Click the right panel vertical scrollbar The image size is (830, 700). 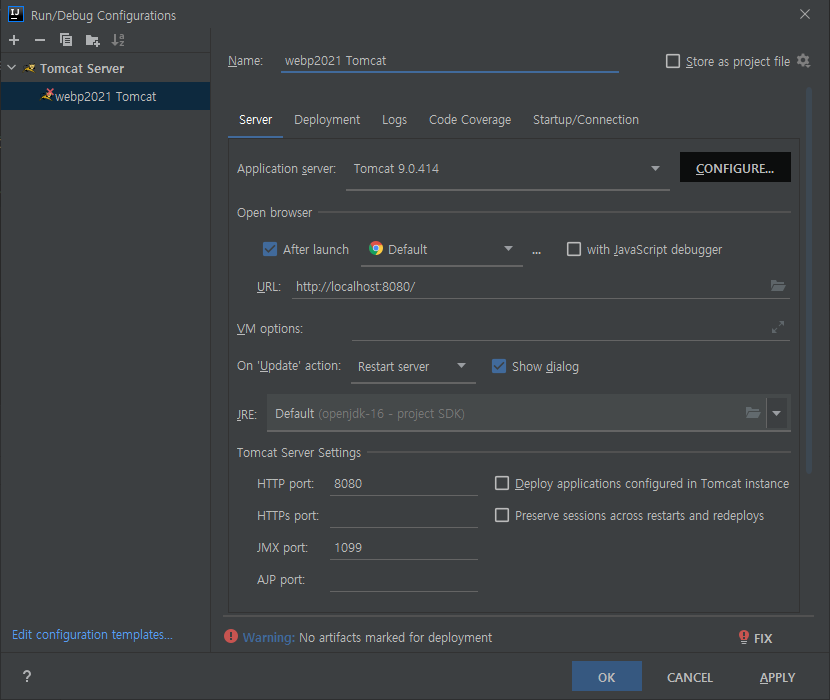pos(809,281)
